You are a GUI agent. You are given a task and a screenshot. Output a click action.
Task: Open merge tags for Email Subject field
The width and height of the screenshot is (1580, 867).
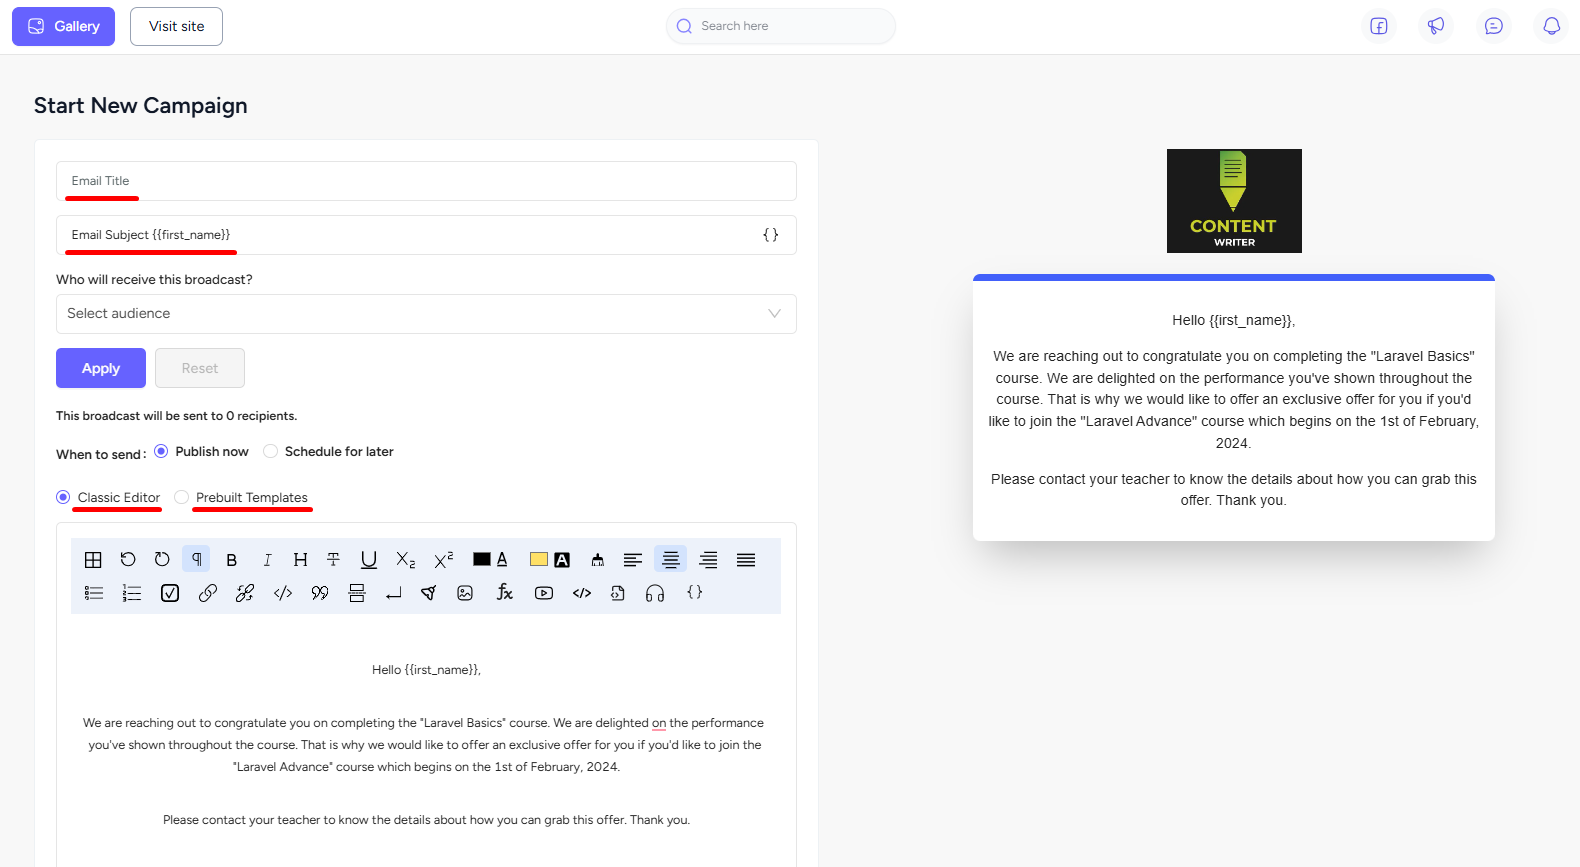[771, 235]
